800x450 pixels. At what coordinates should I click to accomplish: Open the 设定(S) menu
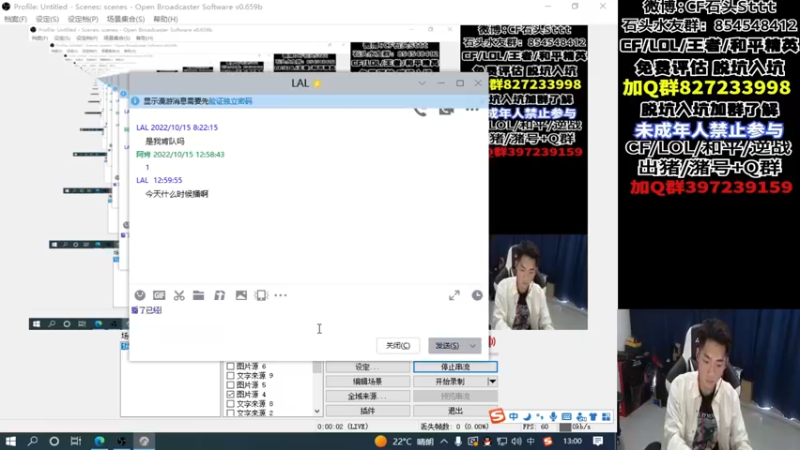pos(47,19)
